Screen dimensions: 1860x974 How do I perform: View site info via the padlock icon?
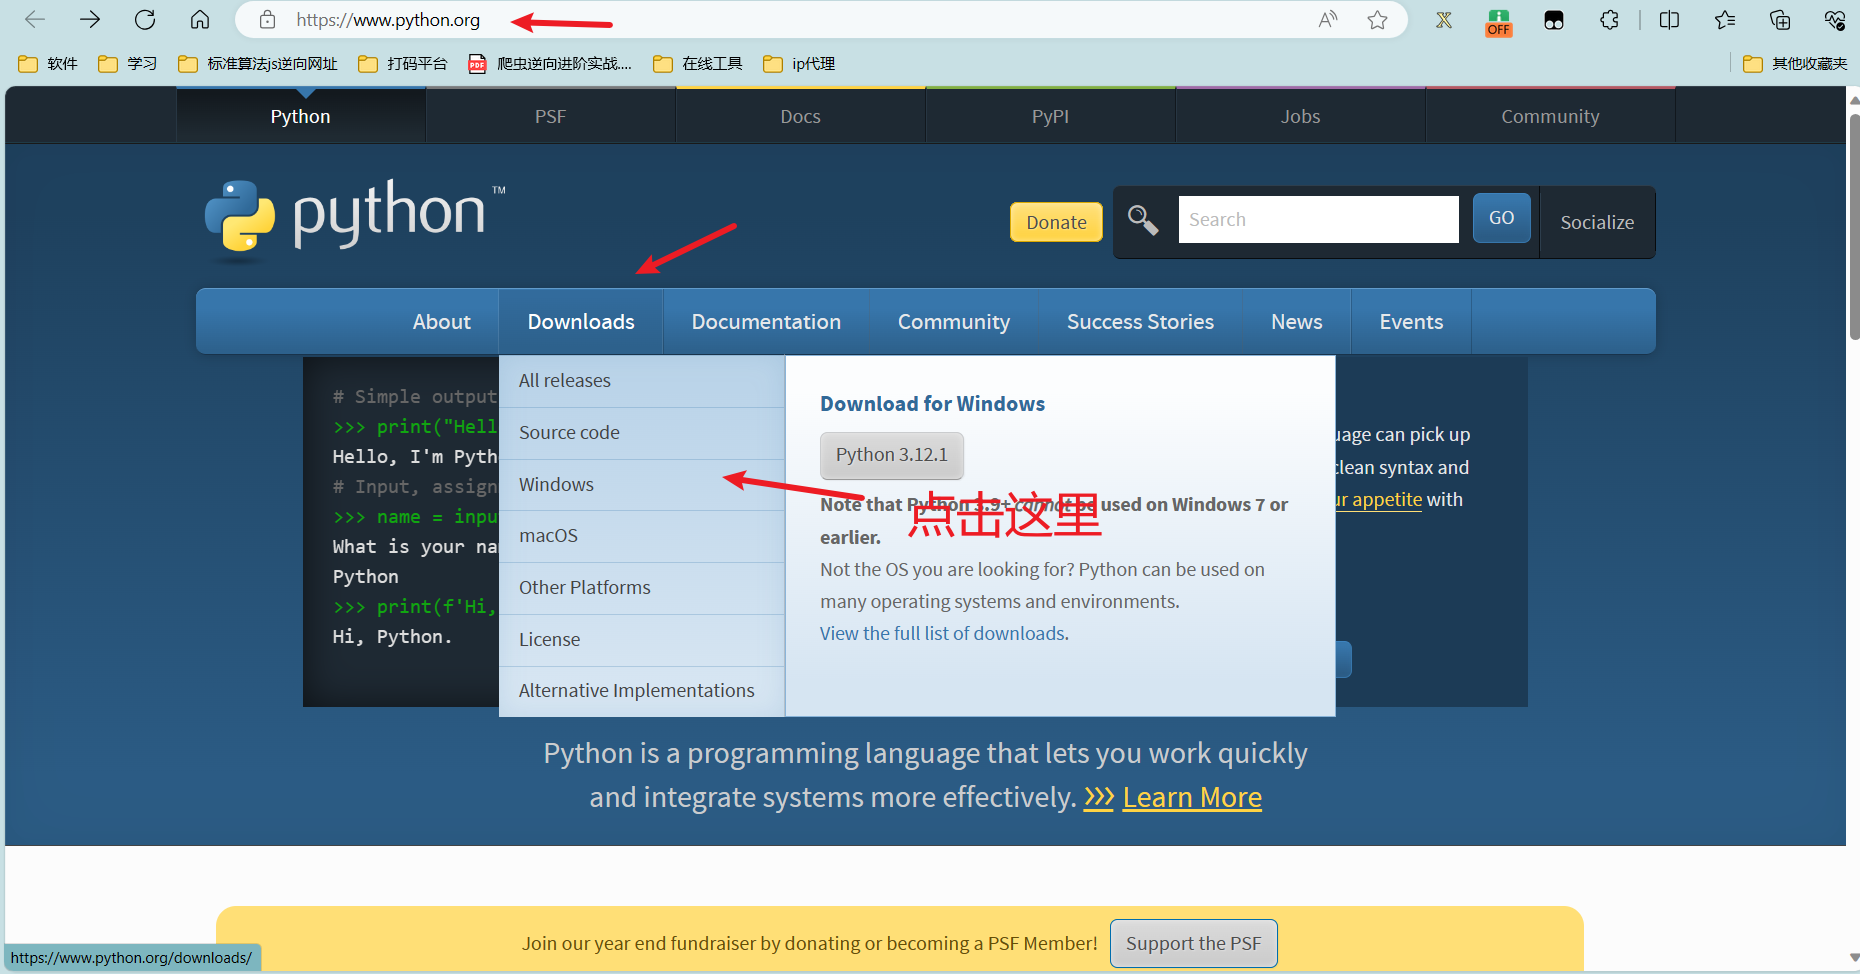267,20
